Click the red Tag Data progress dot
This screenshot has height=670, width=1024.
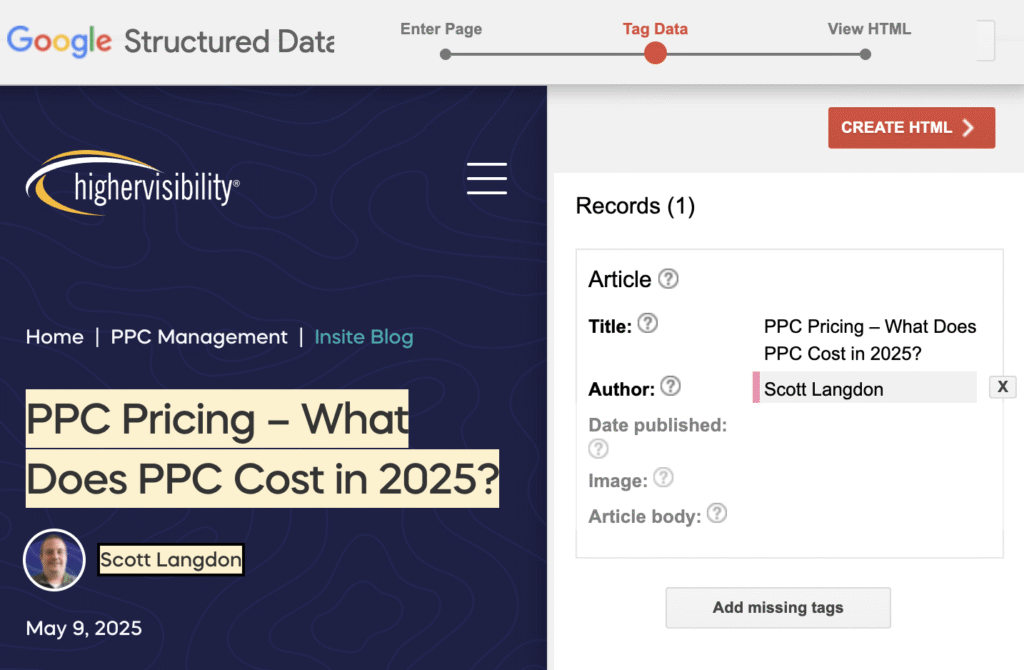click(x=655, y=54)
